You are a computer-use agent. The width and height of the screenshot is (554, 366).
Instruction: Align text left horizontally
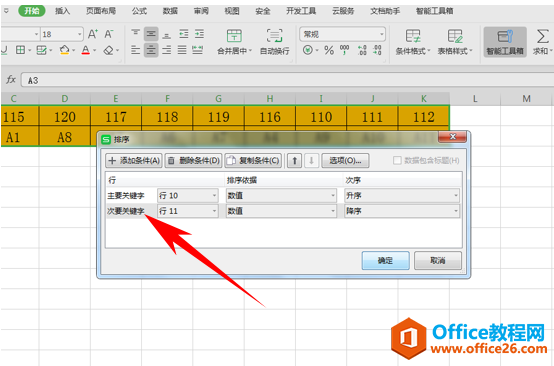point(135,50)
